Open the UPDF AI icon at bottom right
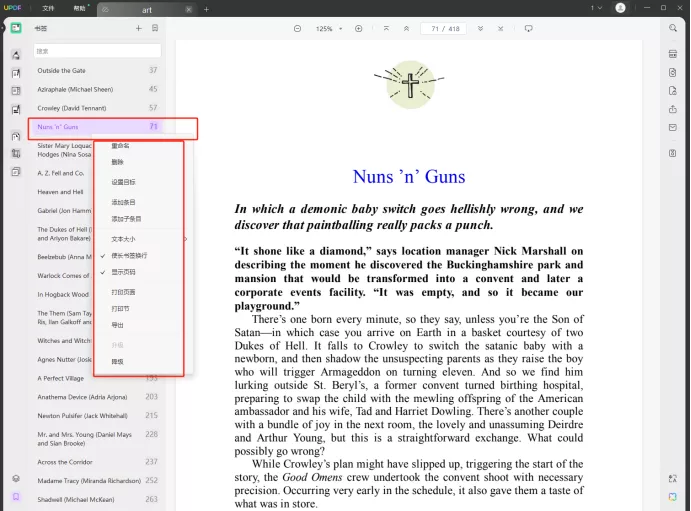The image size is (691, 511). [672, 497]
